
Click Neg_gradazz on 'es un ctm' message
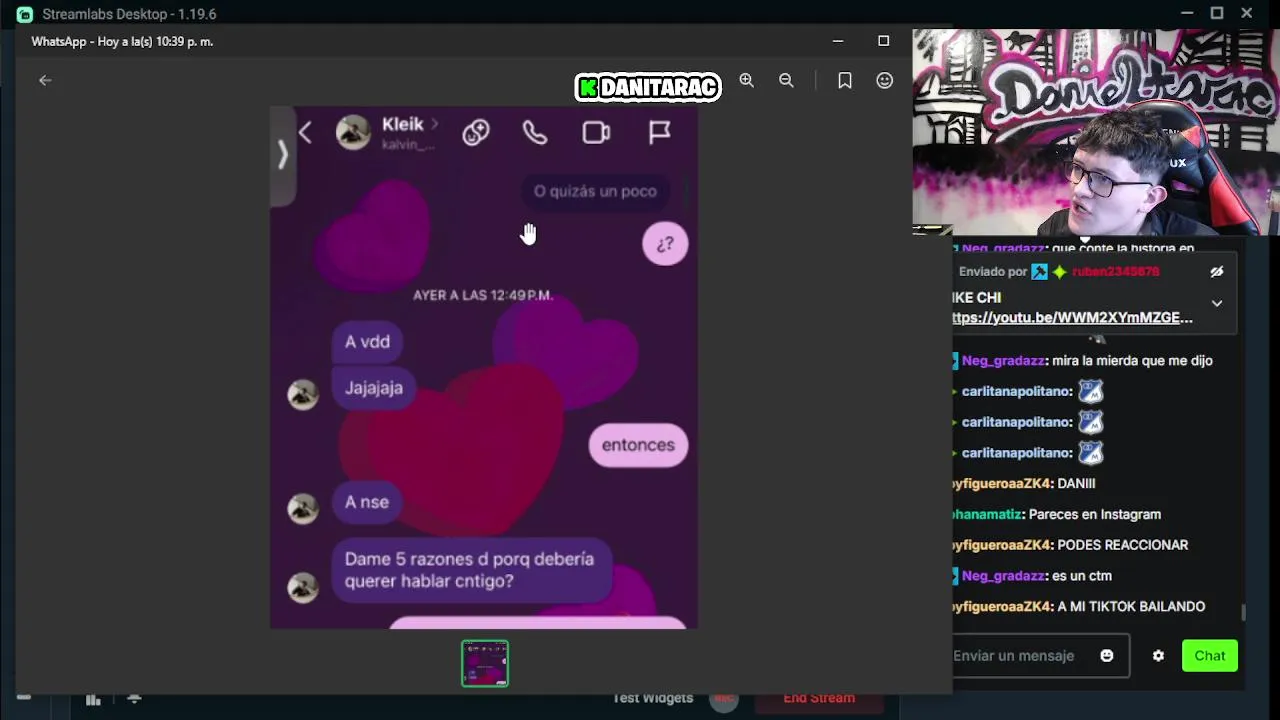(x=1004, y=576)
